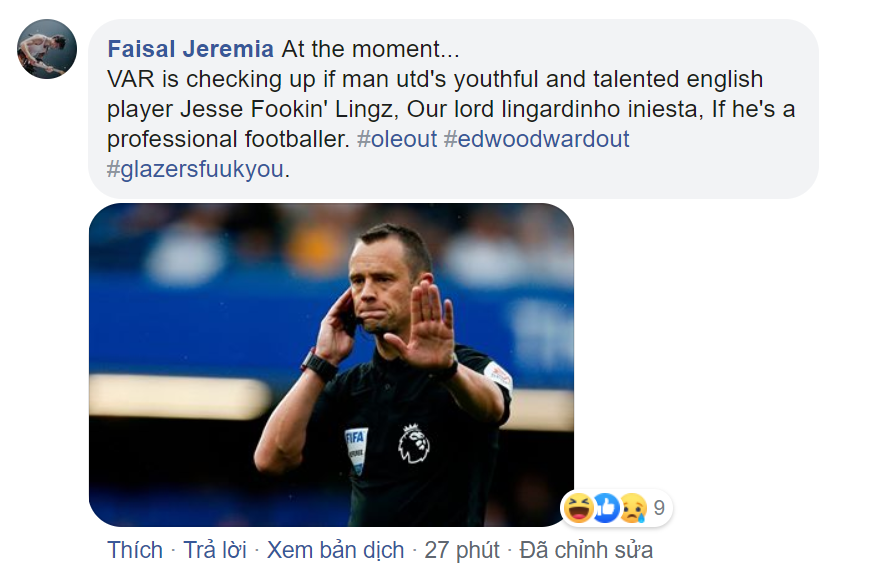876x571 pixels.
Task: Click the laughing Haha reaction emoji
Action: pos(577,508)
